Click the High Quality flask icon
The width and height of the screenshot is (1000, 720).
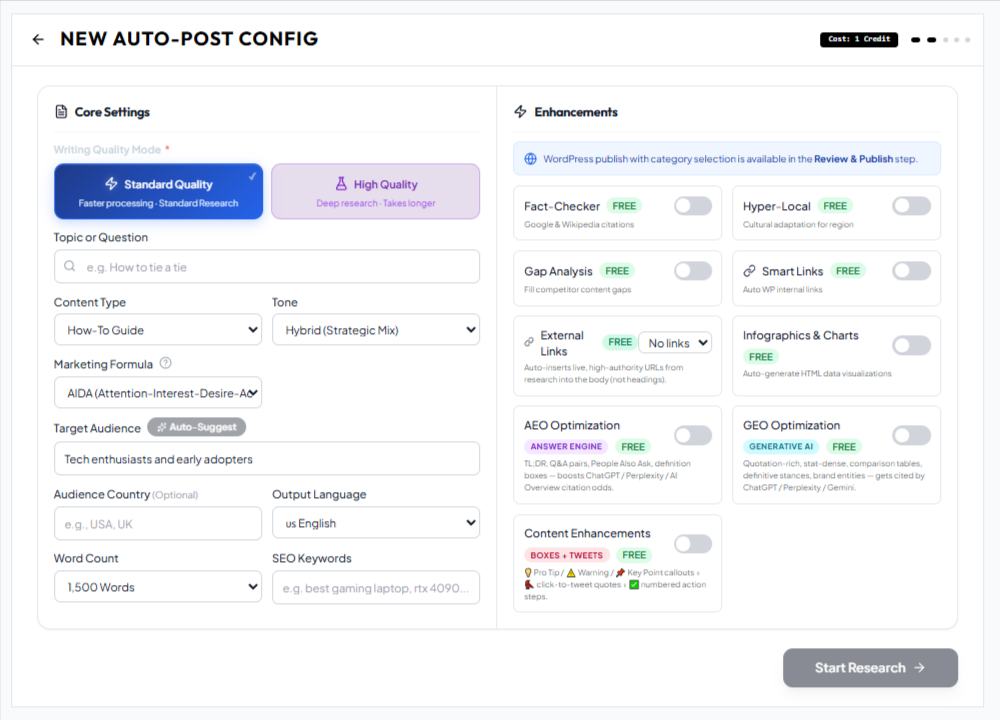(341, 184)
